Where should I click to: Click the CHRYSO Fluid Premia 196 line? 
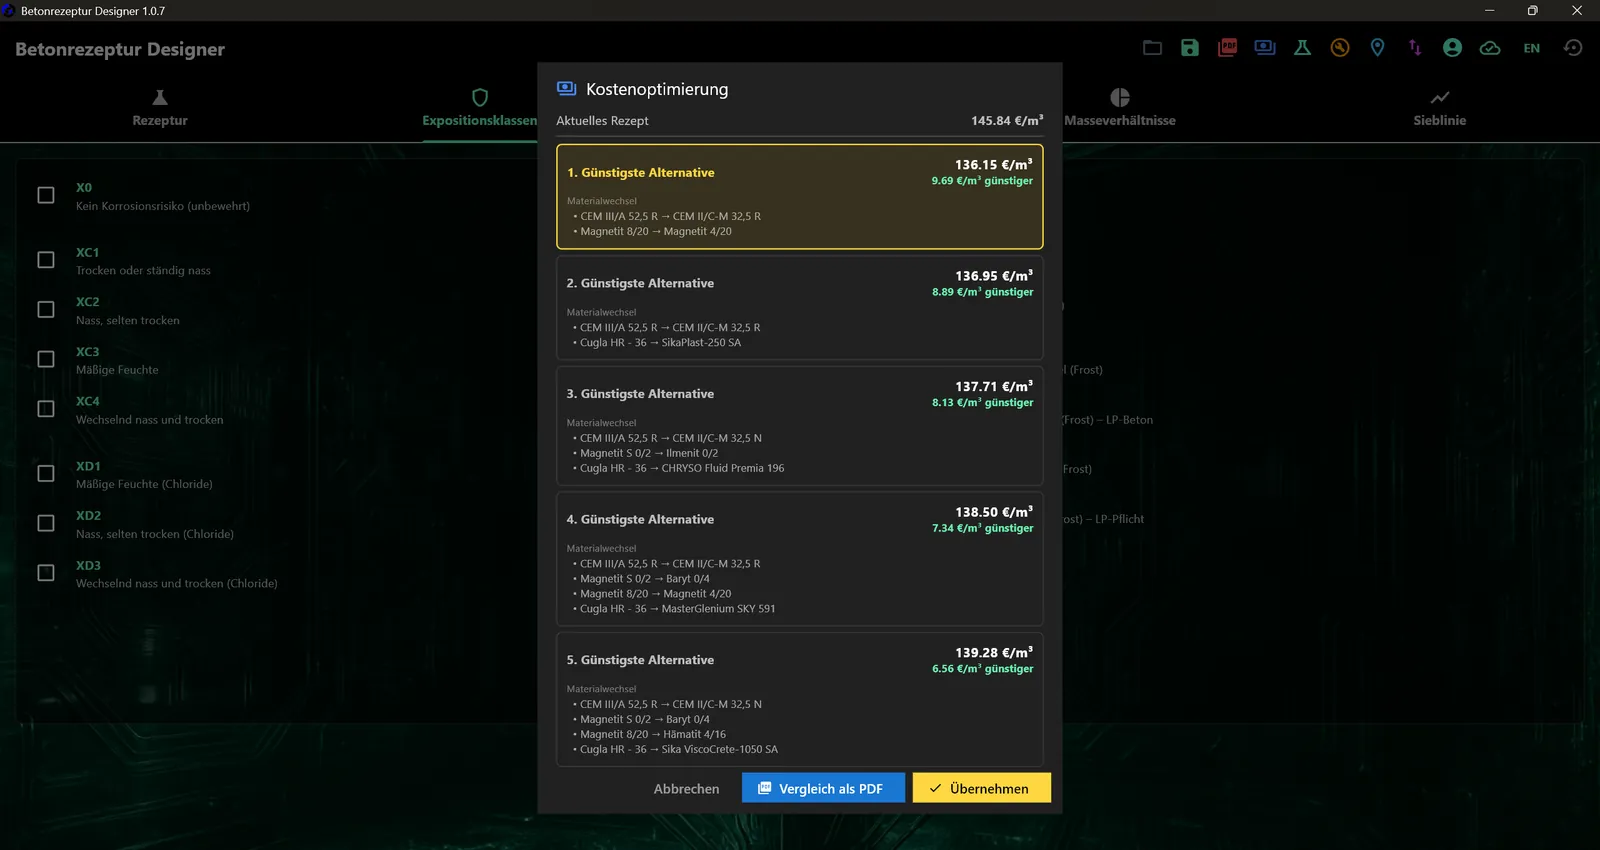coord(679,468)
